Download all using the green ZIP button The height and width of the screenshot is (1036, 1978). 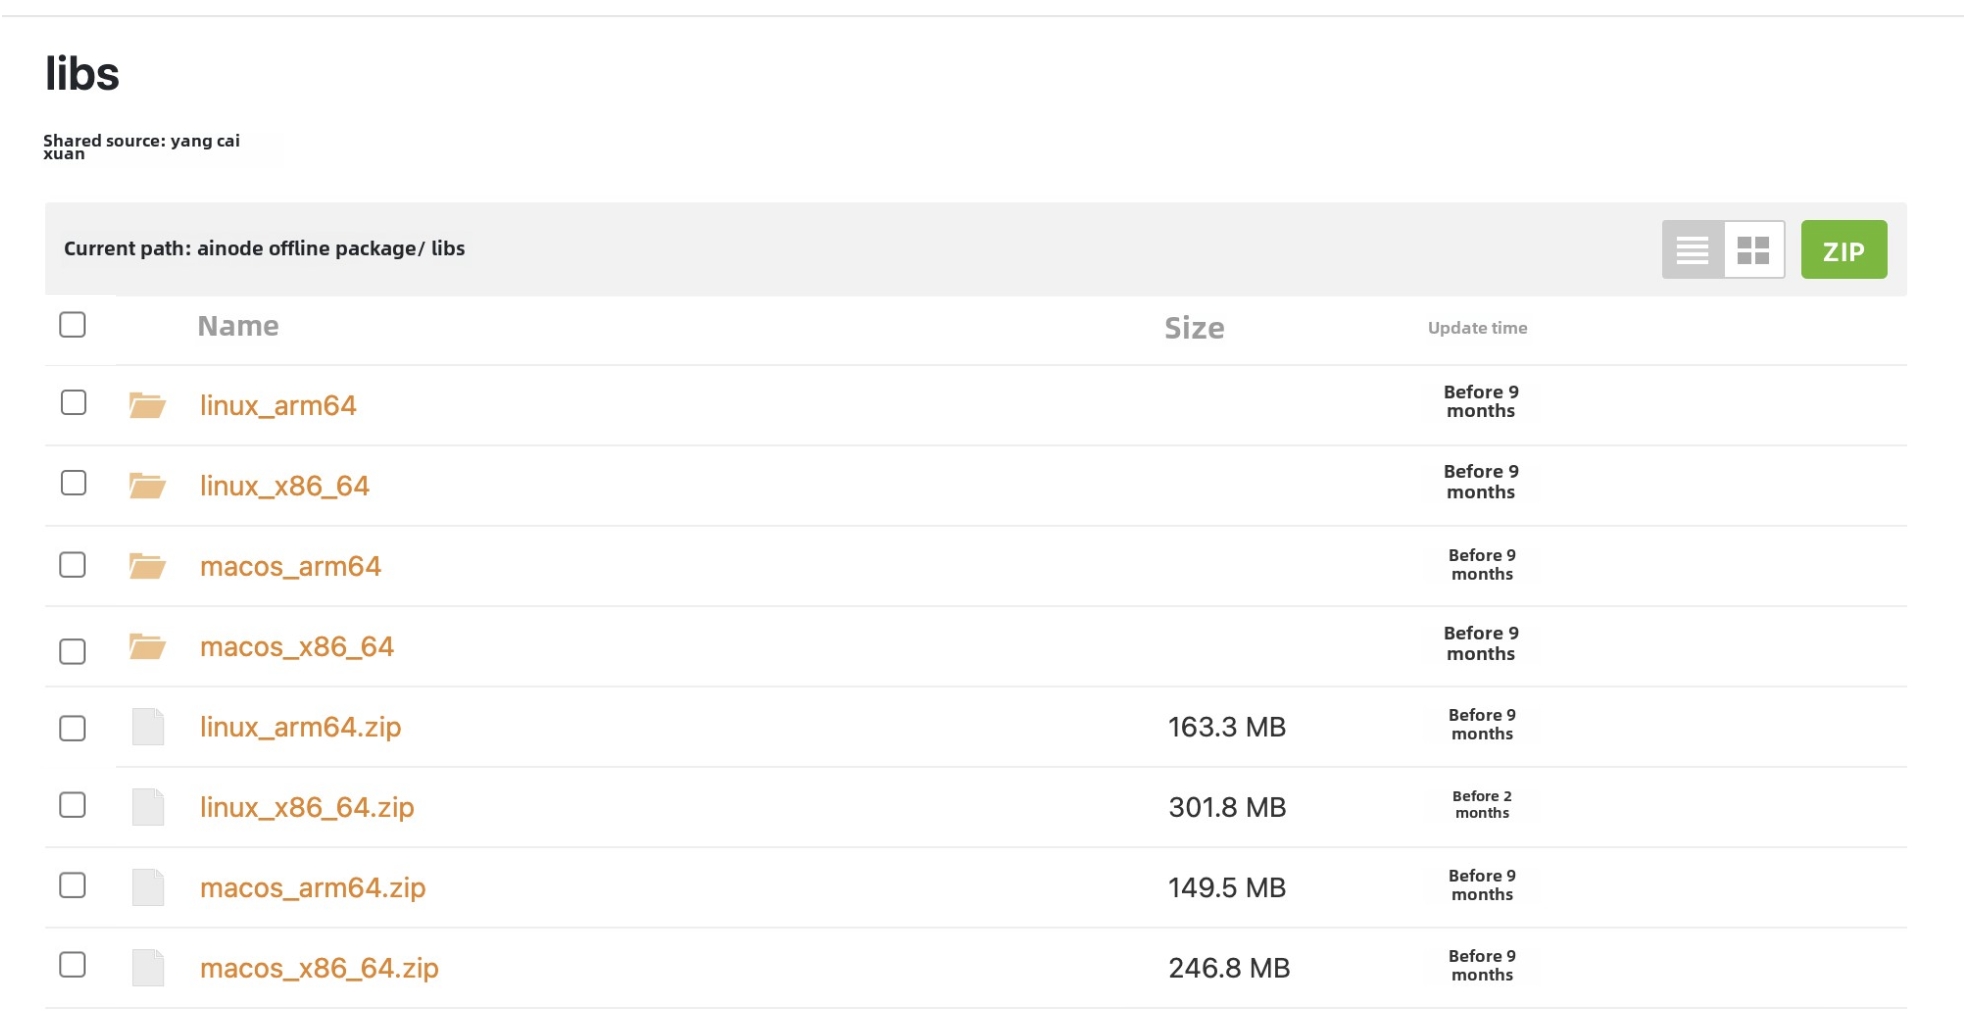coord(1843,250)
